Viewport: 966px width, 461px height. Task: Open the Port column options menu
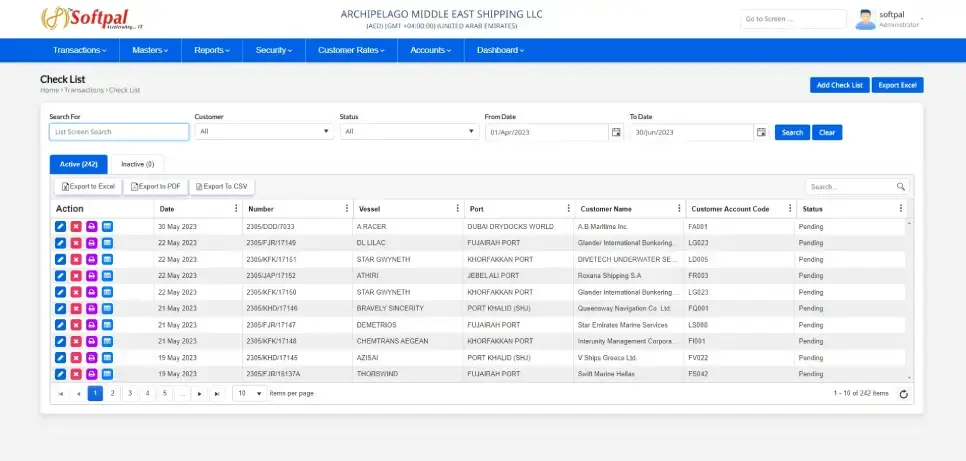pos(569,208)
